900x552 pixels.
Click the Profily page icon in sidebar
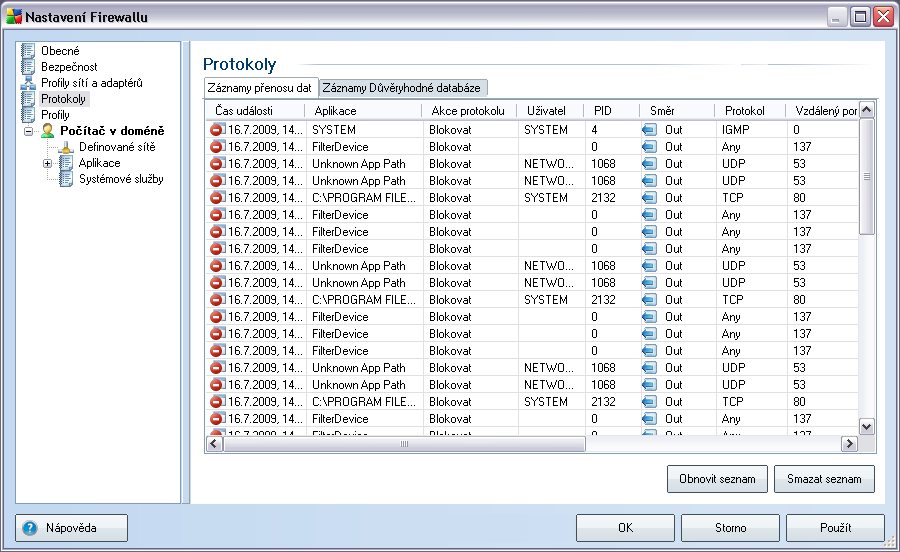[28, 115]
